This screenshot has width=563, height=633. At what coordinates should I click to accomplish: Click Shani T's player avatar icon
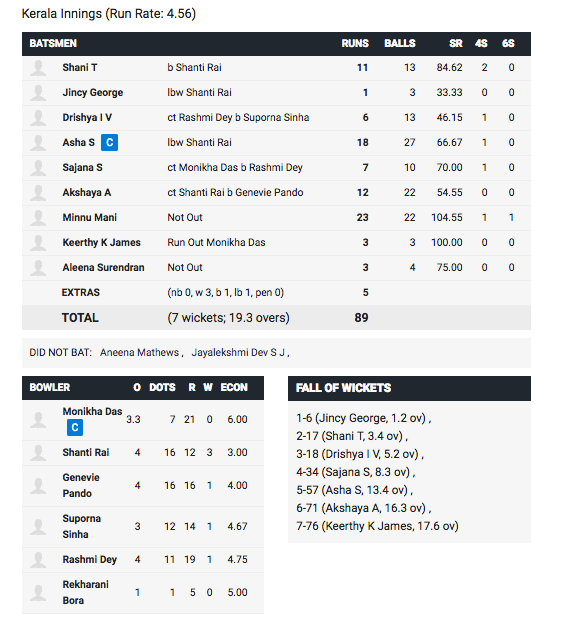38,68
